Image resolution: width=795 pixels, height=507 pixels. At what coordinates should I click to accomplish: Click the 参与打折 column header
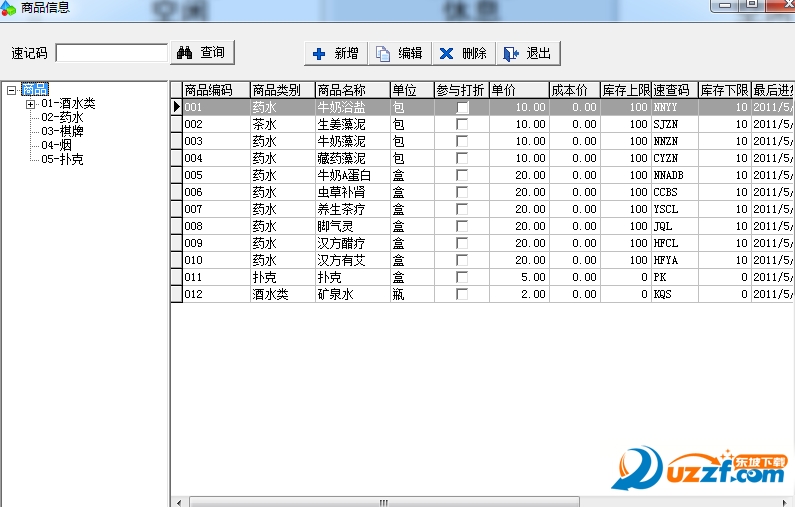(x=462, y=90)
